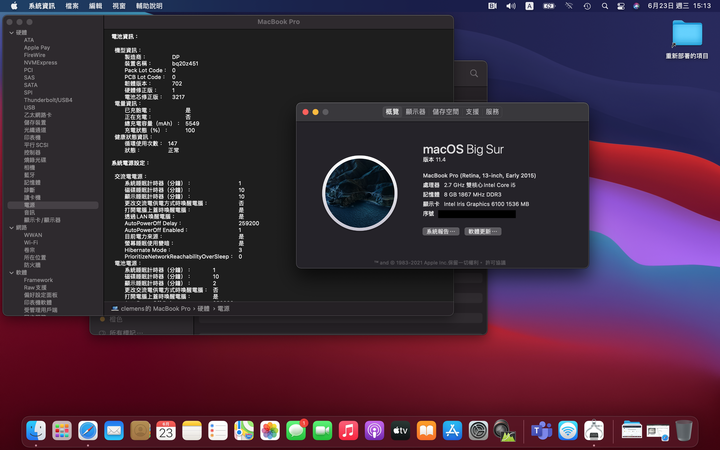Switch to the 顯示器 tab
Image resolution: width=720 pixels, height=450 pixels.
(x=416, y=112)
